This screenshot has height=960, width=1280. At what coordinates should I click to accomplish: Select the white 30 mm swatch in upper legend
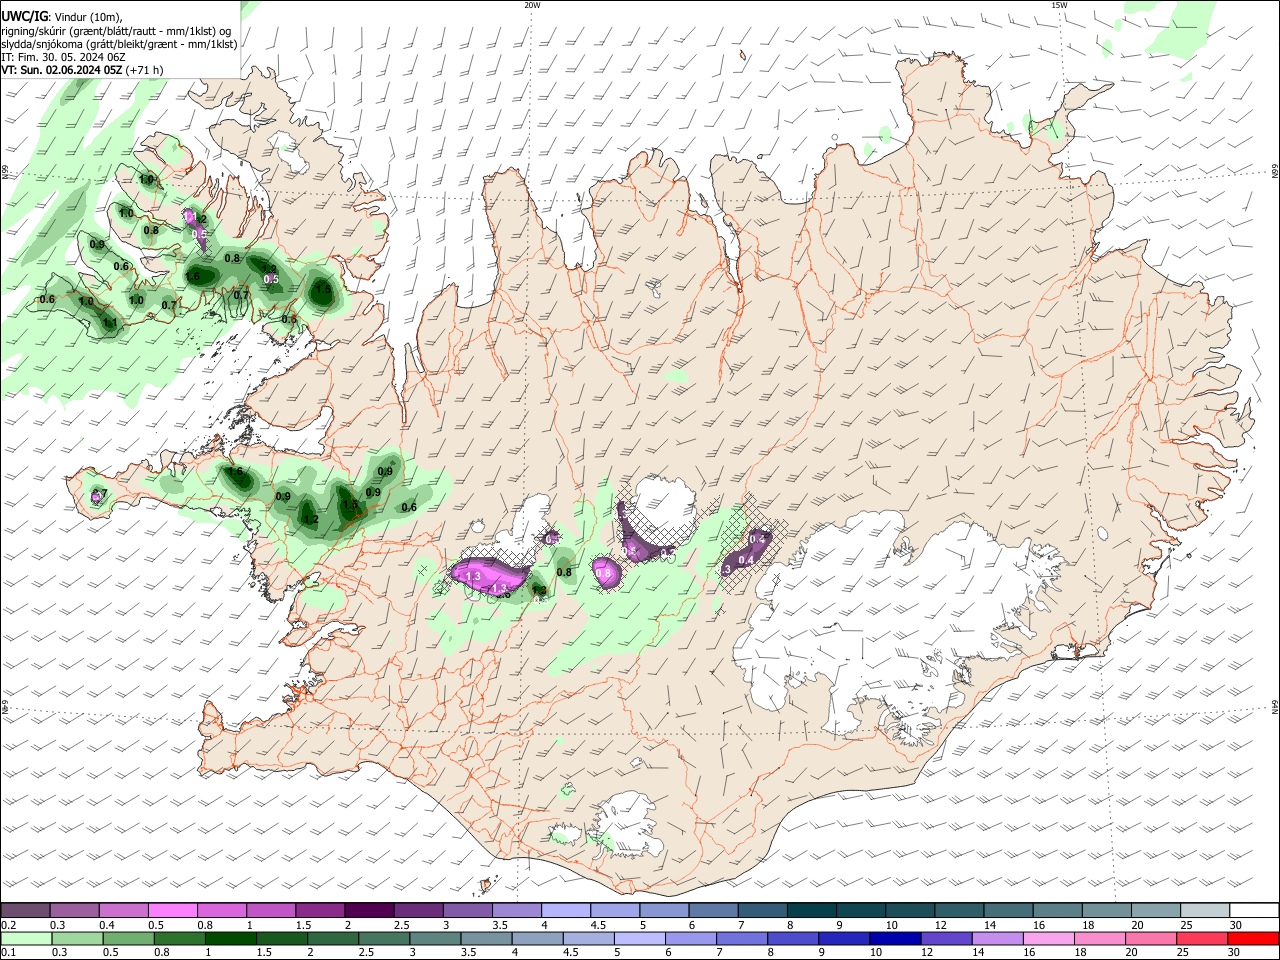click(x=1253, y=910)
